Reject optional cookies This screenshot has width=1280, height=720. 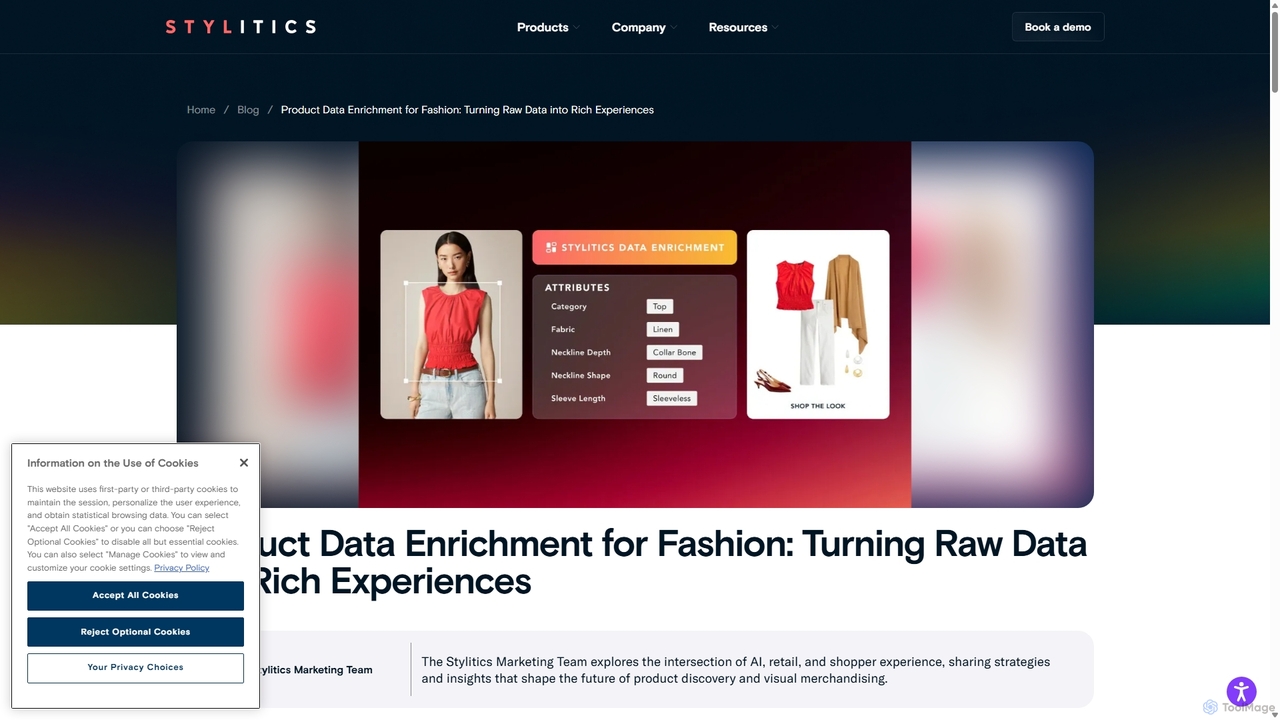135,632
